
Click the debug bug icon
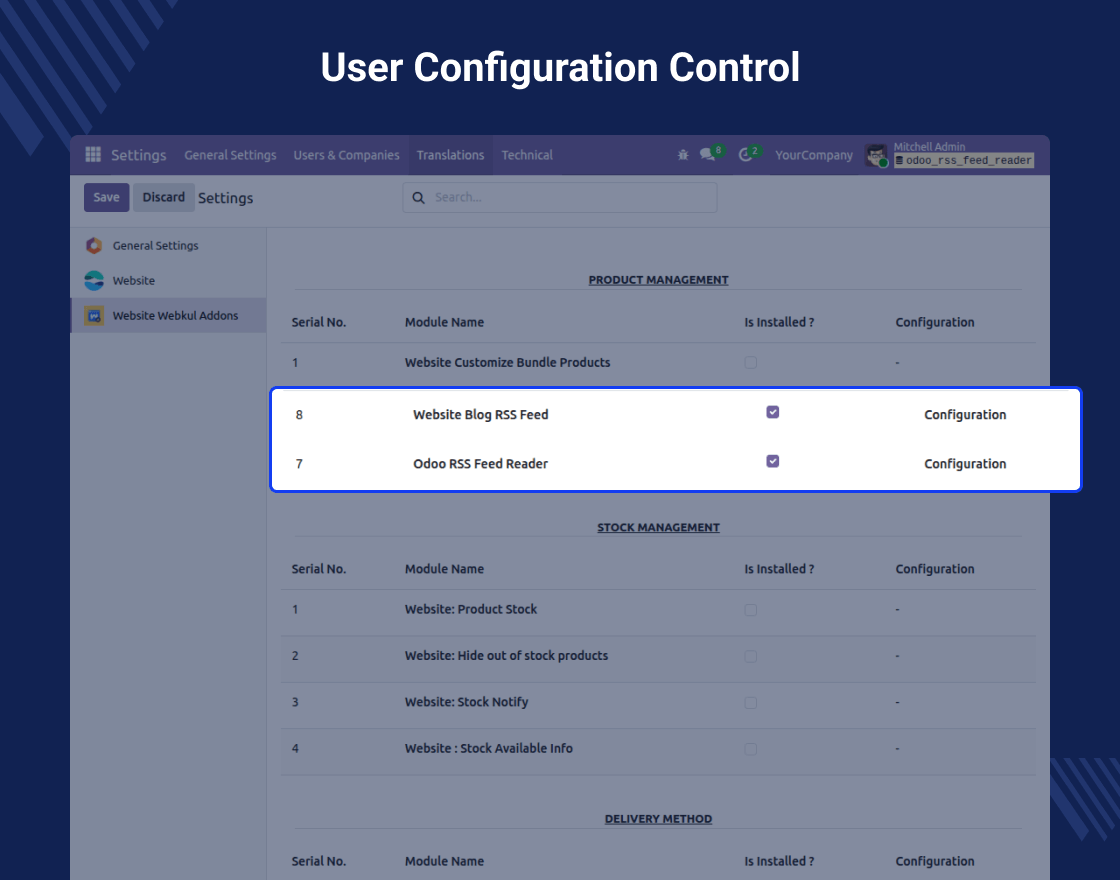[x=683, y=155]
